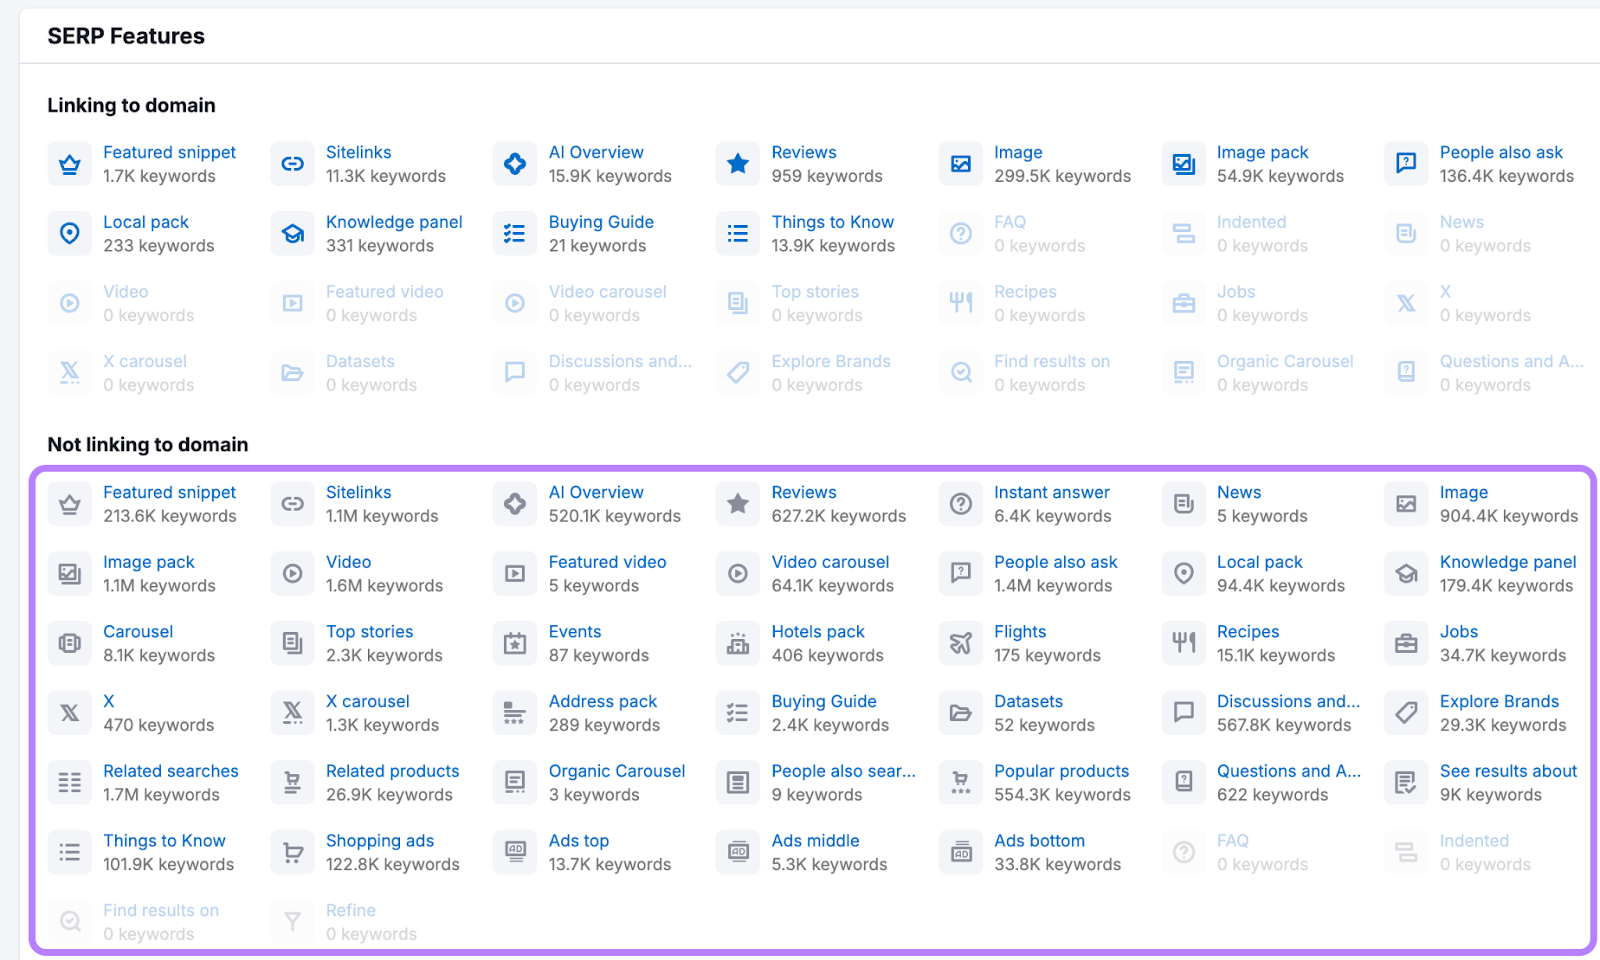Viewport: 1600px width, 960px height.
Task: Click the Recipes icon showing 15.1K keywords
Action: (x=1183, y=643)
